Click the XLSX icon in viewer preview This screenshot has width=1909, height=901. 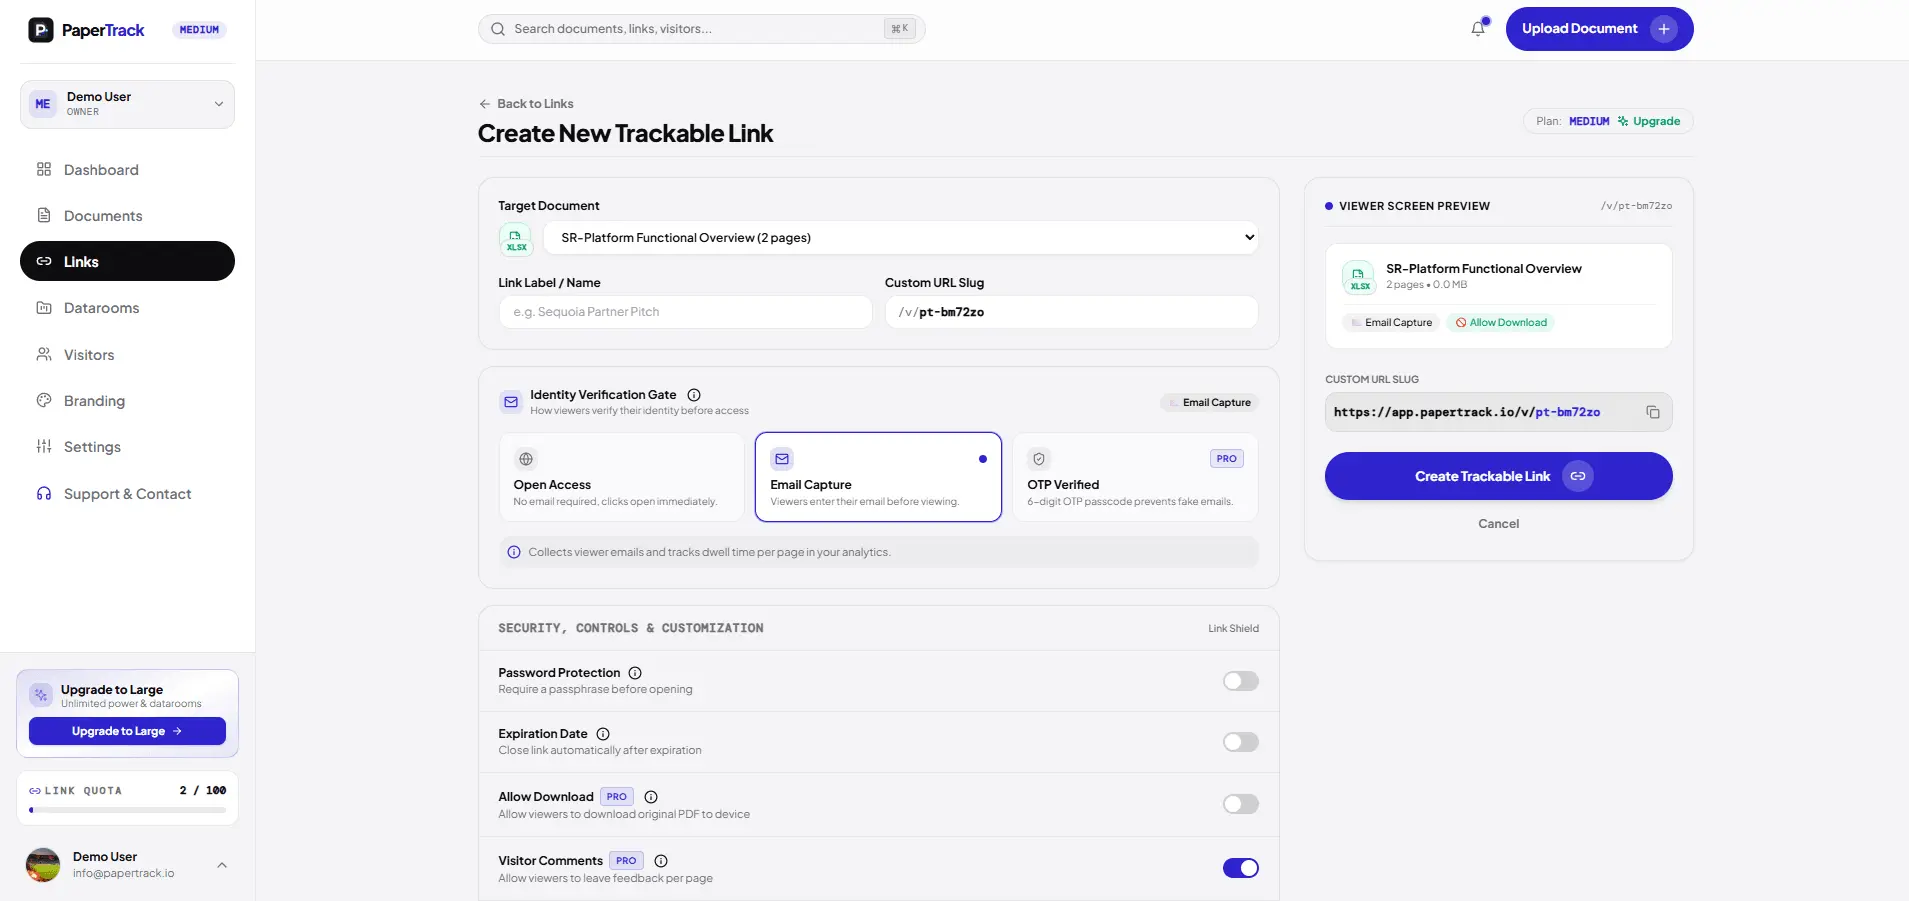[x=1359, y=277]
